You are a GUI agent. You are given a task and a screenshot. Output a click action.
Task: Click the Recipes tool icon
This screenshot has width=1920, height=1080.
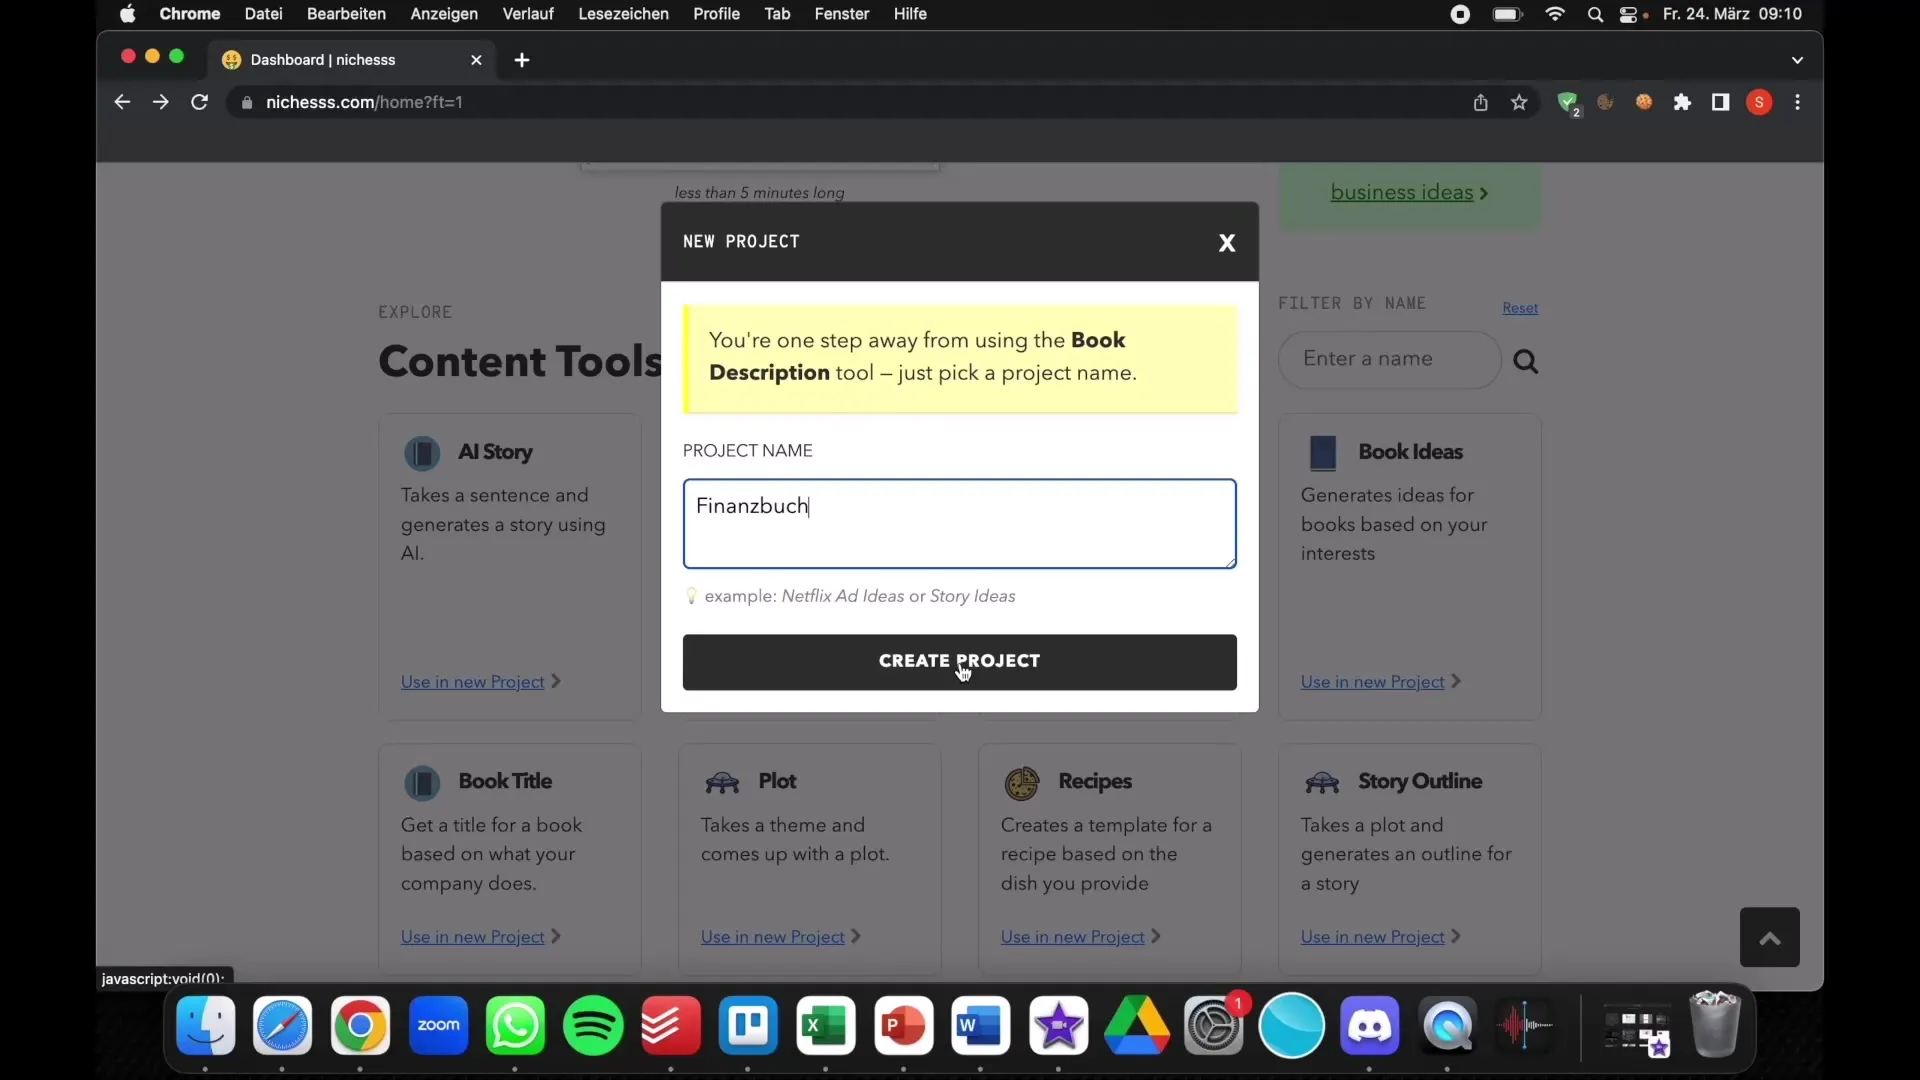click(x=1021, y=781)
